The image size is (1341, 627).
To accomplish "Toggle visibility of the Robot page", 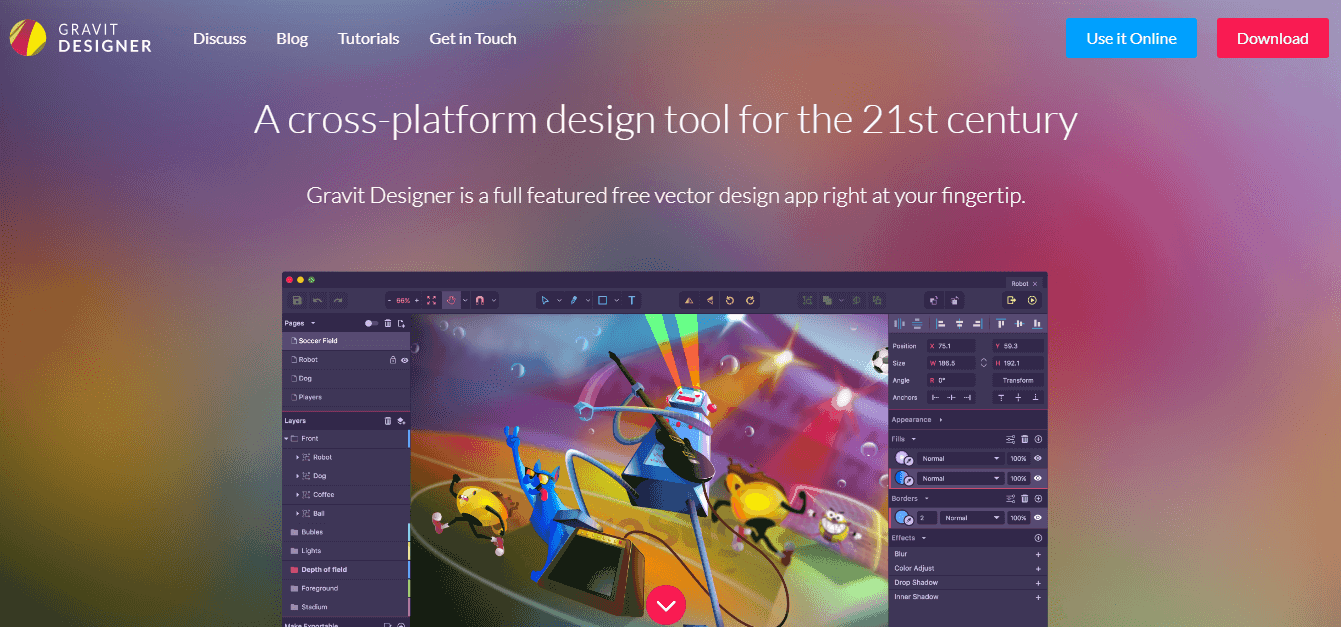I will [404, 360].
